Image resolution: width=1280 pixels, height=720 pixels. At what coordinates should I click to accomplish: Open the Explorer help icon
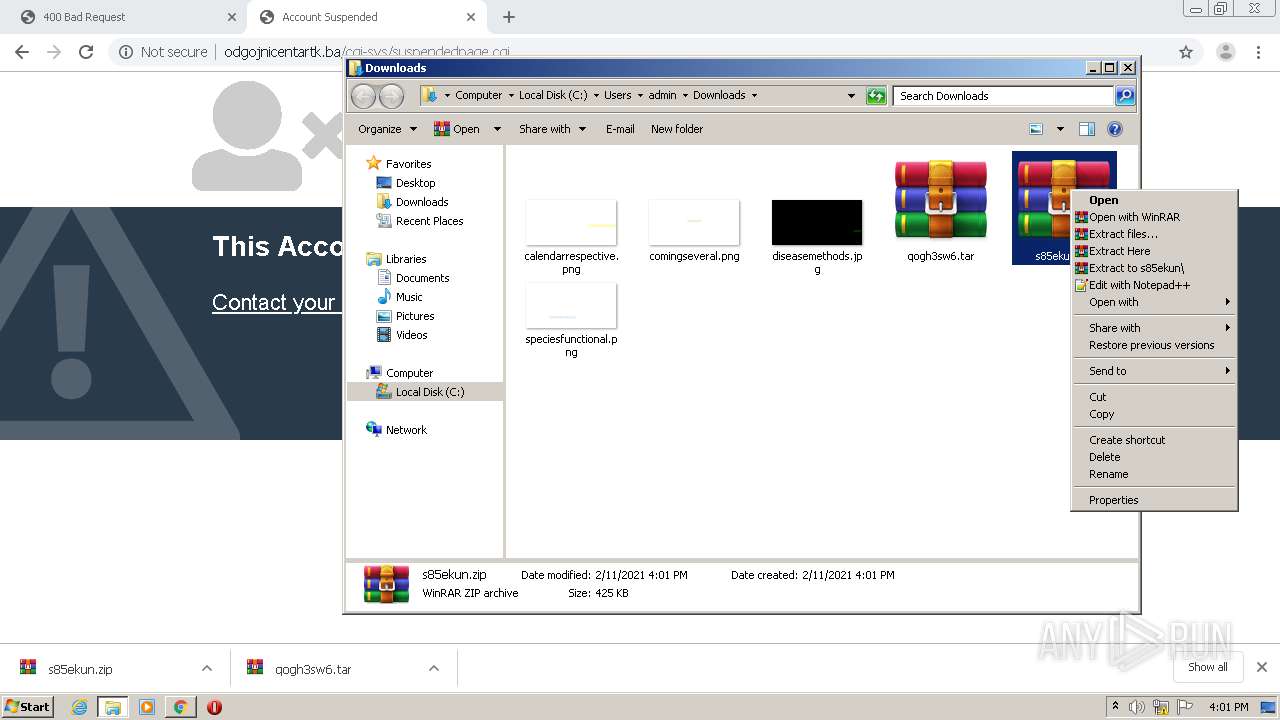(x=1115, y=129)
